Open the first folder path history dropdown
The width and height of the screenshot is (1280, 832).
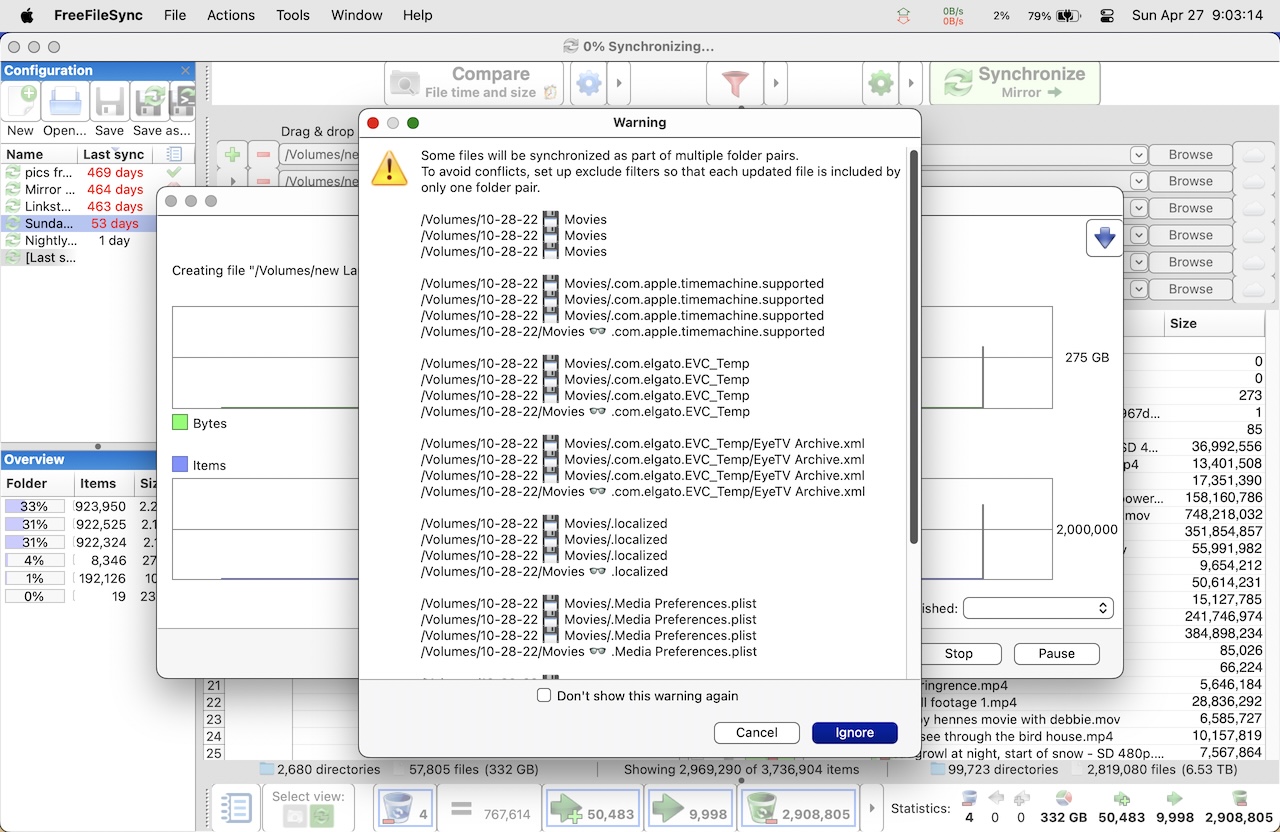click(x=1138, y=155)
